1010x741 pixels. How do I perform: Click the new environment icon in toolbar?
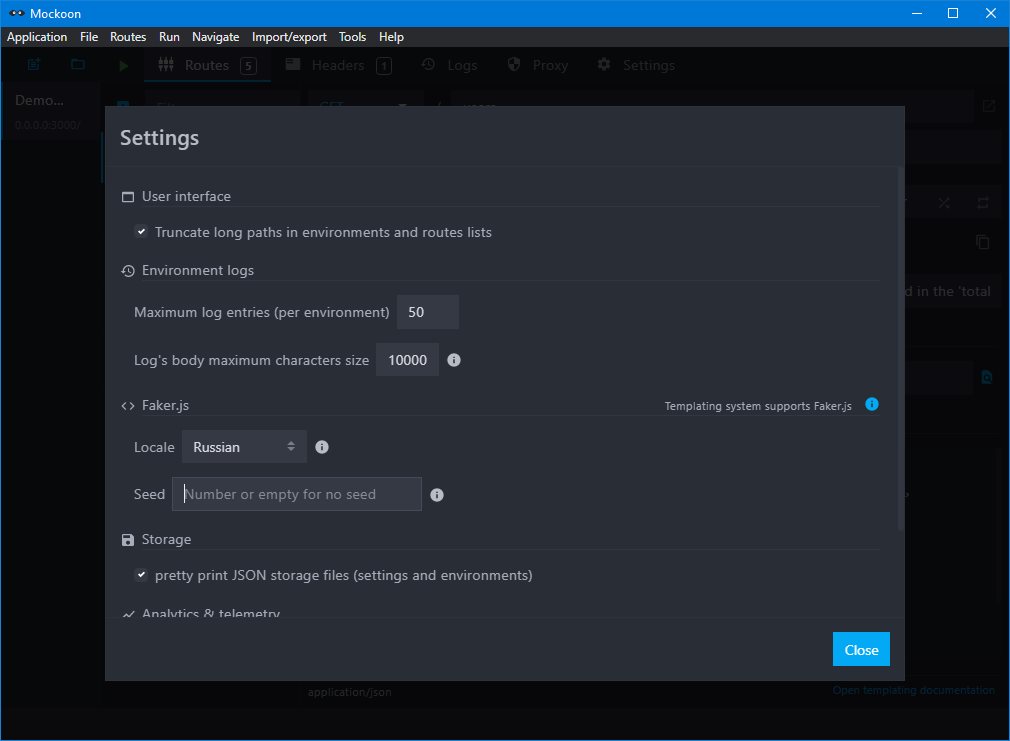coord(33,64)
